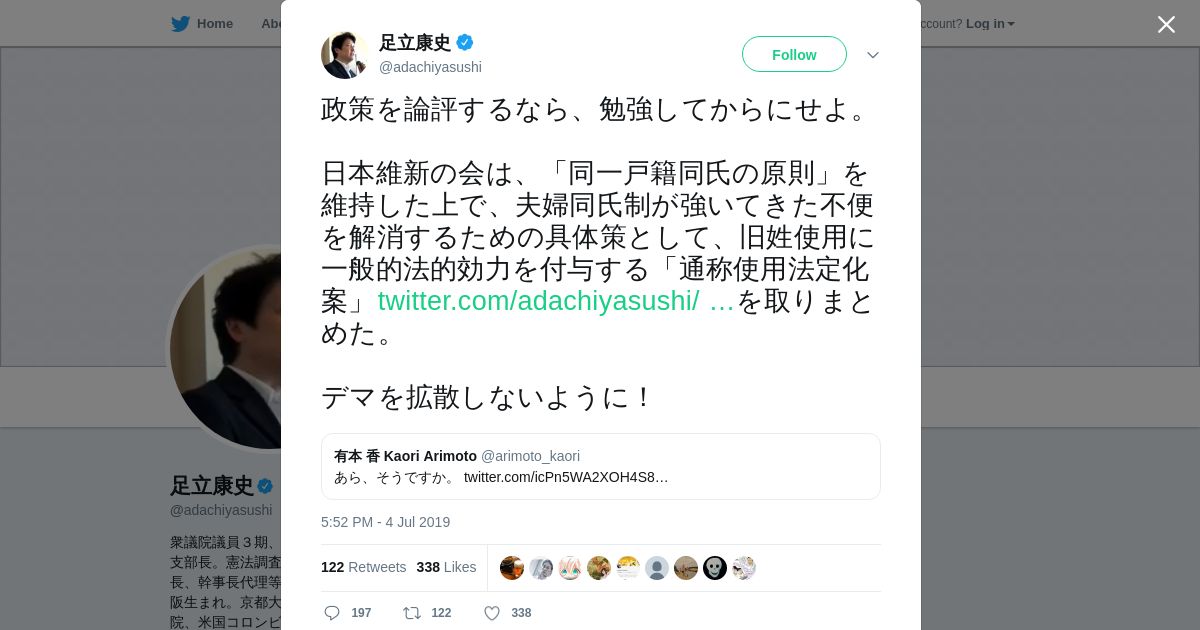Open the Log in dropdown
This screenshot has height=630, width=1200.
(x=990, y=23)
